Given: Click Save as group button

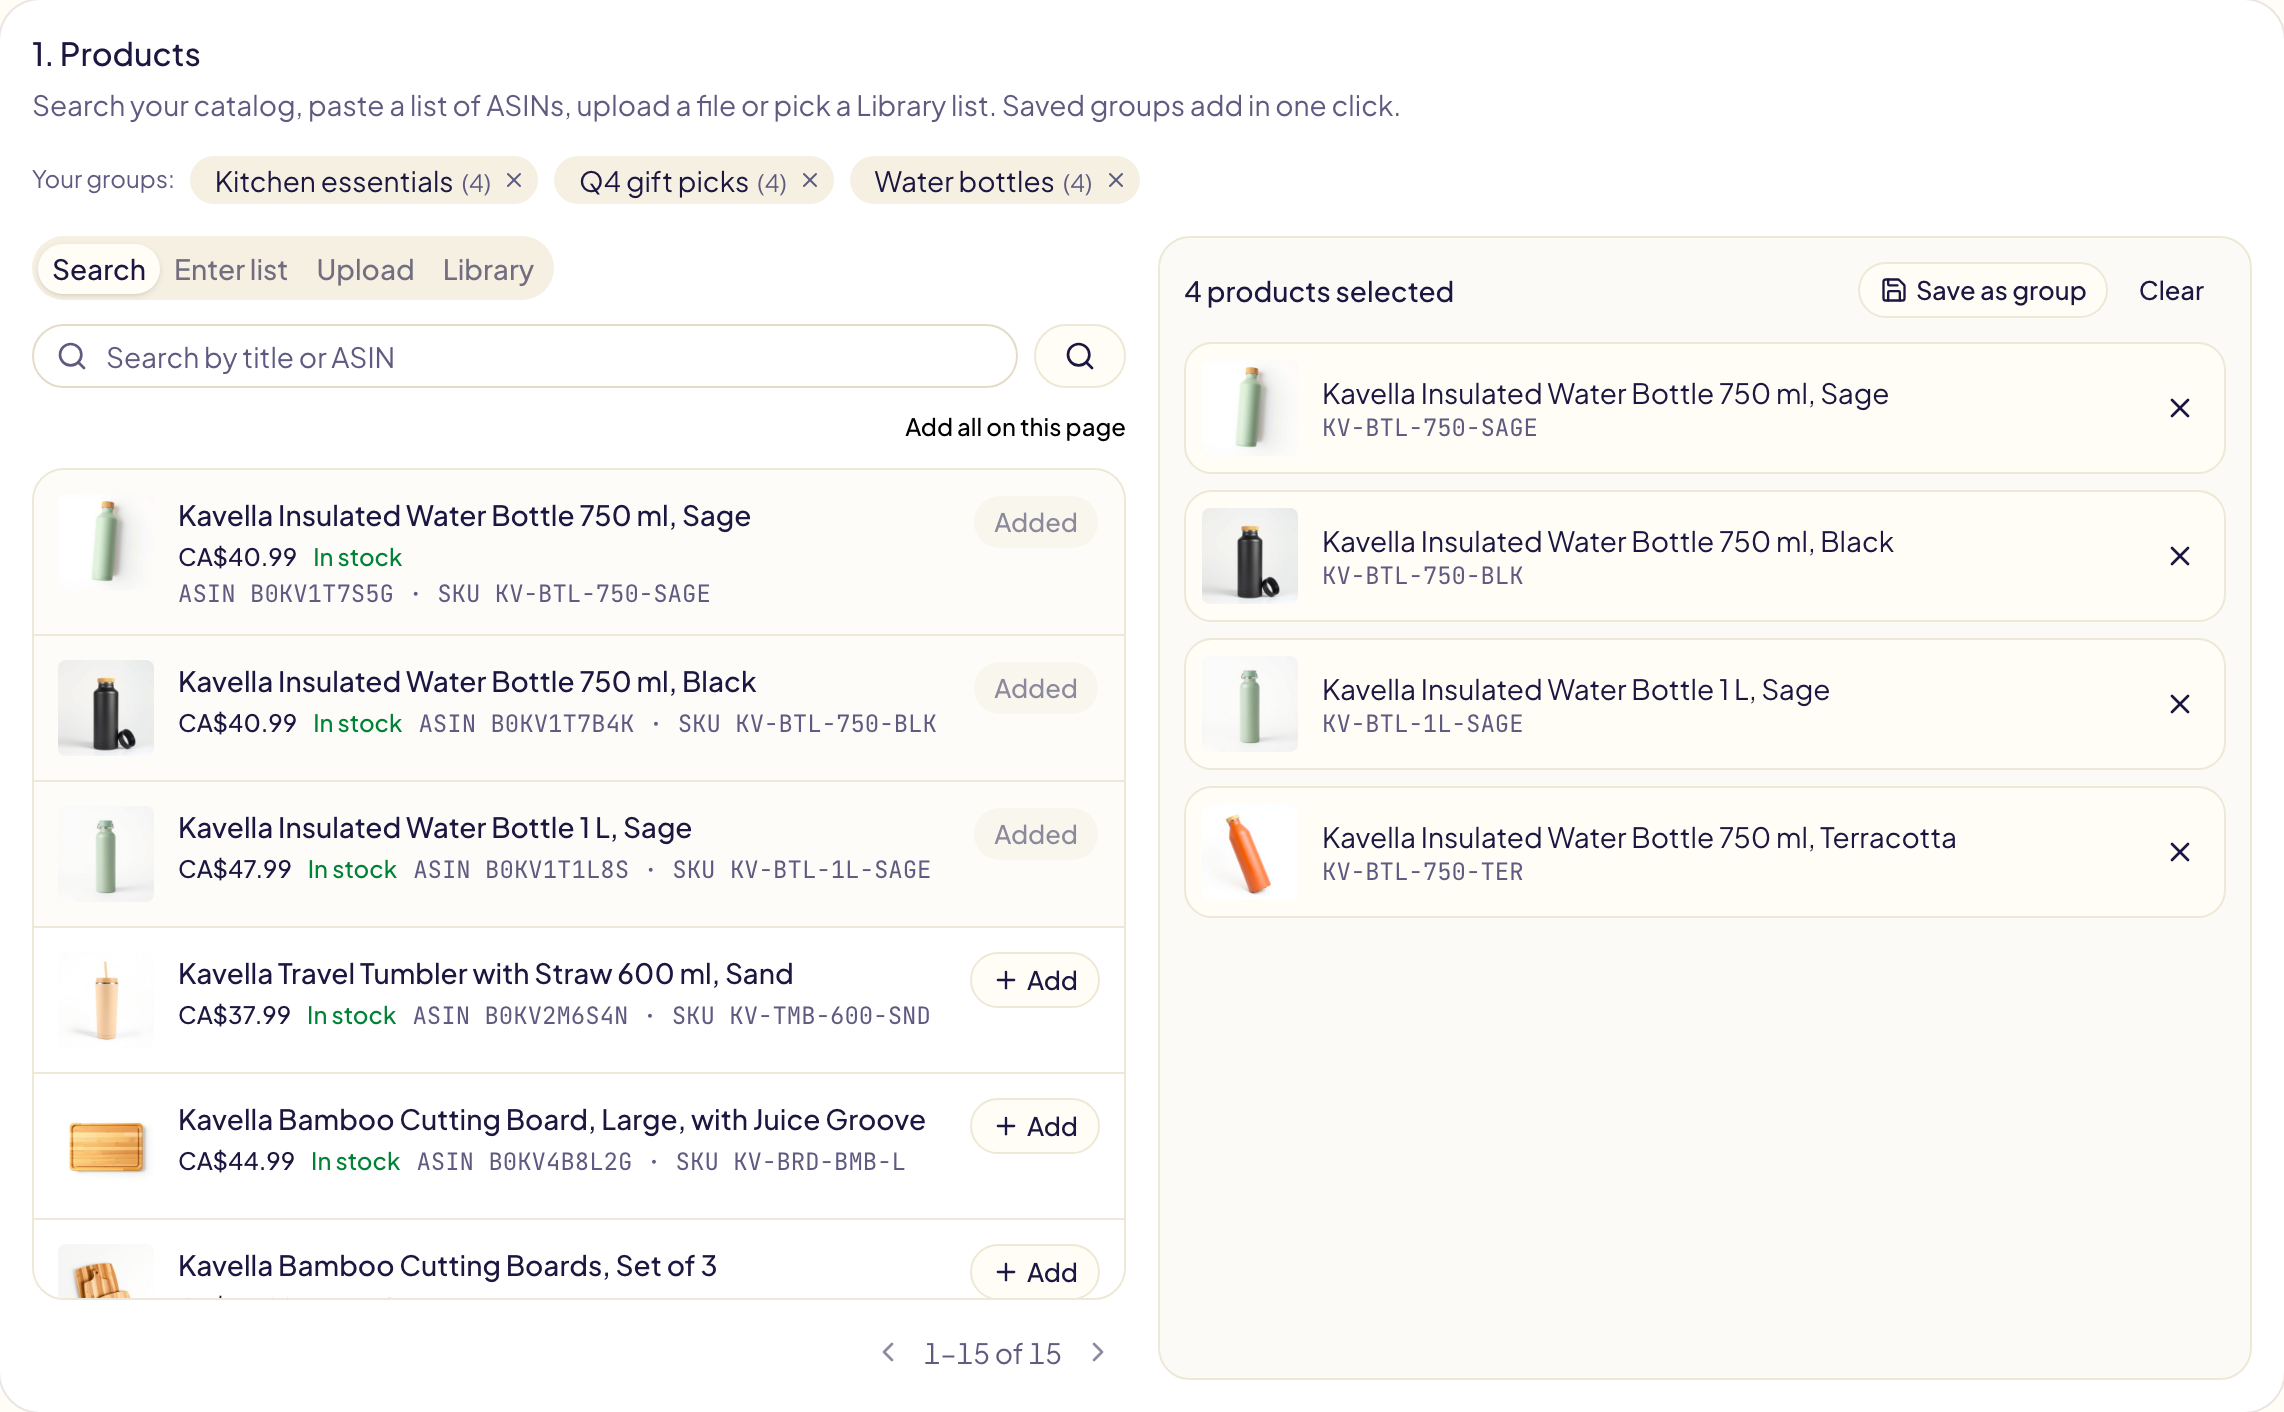Looking at the screenshot, I should pos(1983,291).
